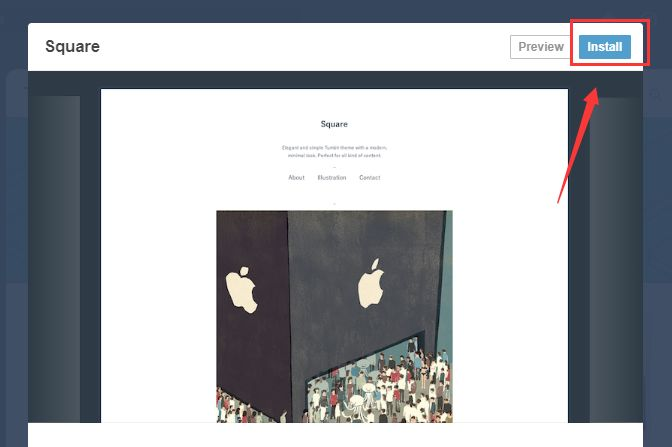Screen dimensions: 672x447
Task: Click the right Apple logo on the cube
Action: 371,283
